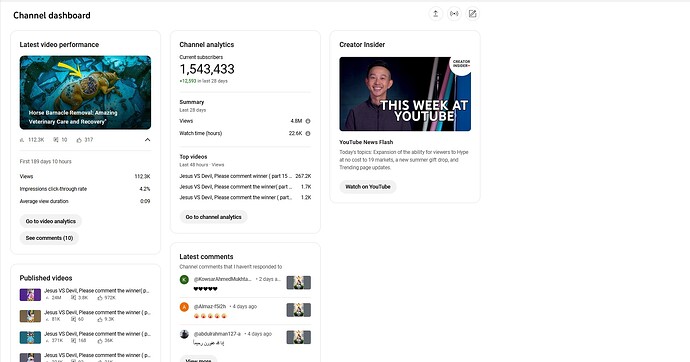Click the Watch time info icon
The height and width of the screenshot is (362, 690).
pyautogui.click(x=308, y=133)
